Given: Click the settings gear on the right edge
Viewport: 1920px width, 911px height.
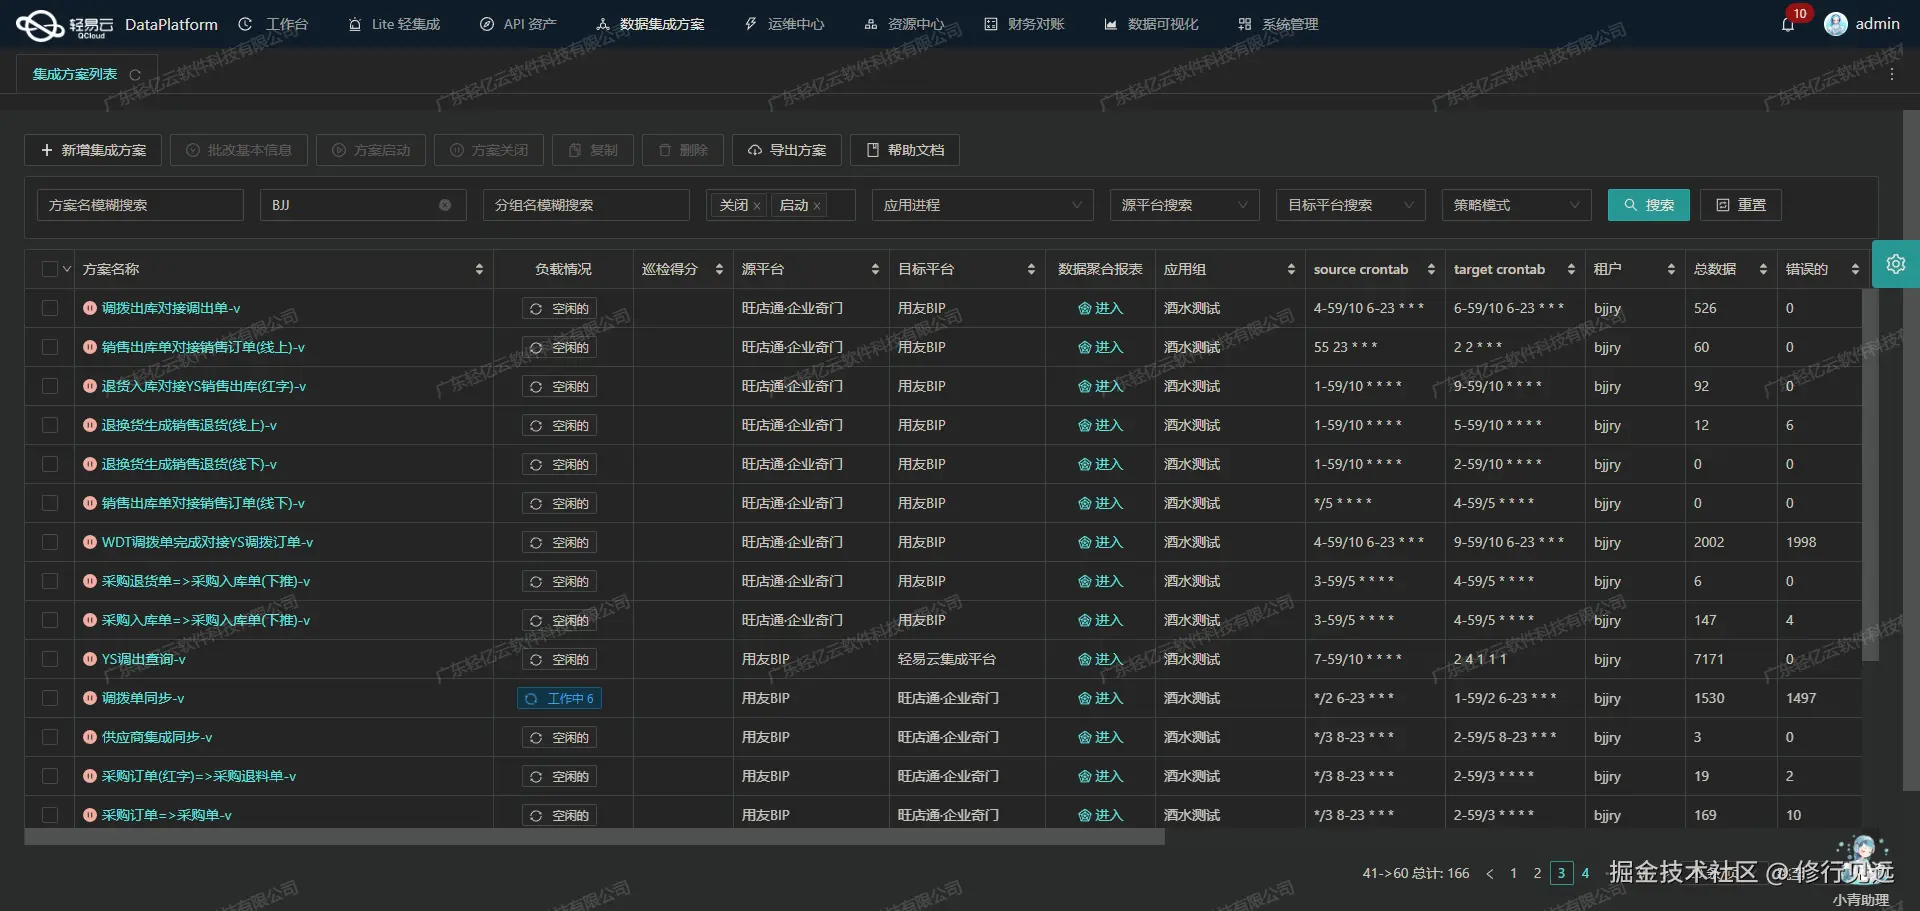Looking at the screenshot, I should pos(1896,264).
